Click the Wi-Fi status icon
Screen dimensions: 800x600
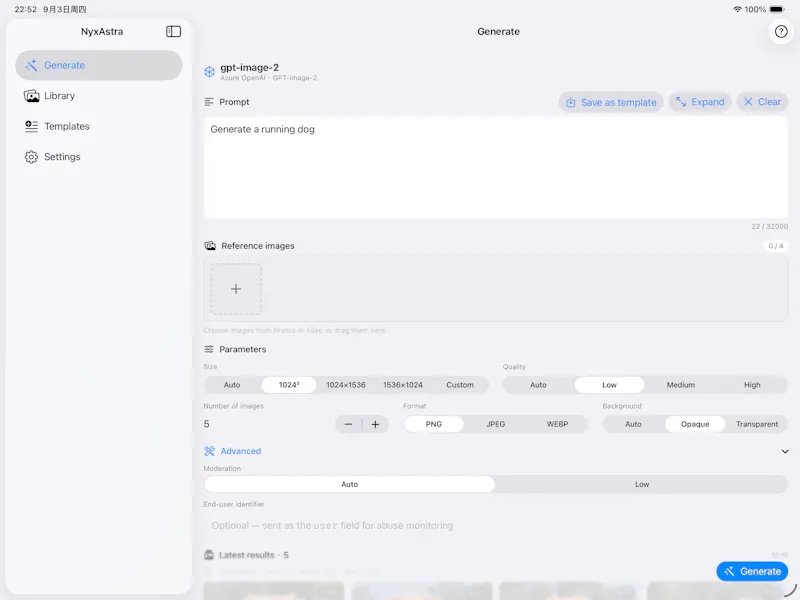[737, 9]
